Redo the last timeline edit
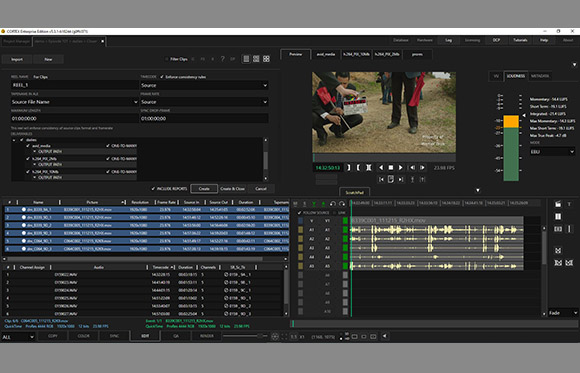Image resolution: width=580 pixels, height=373 pixels. tap(341, 204)
